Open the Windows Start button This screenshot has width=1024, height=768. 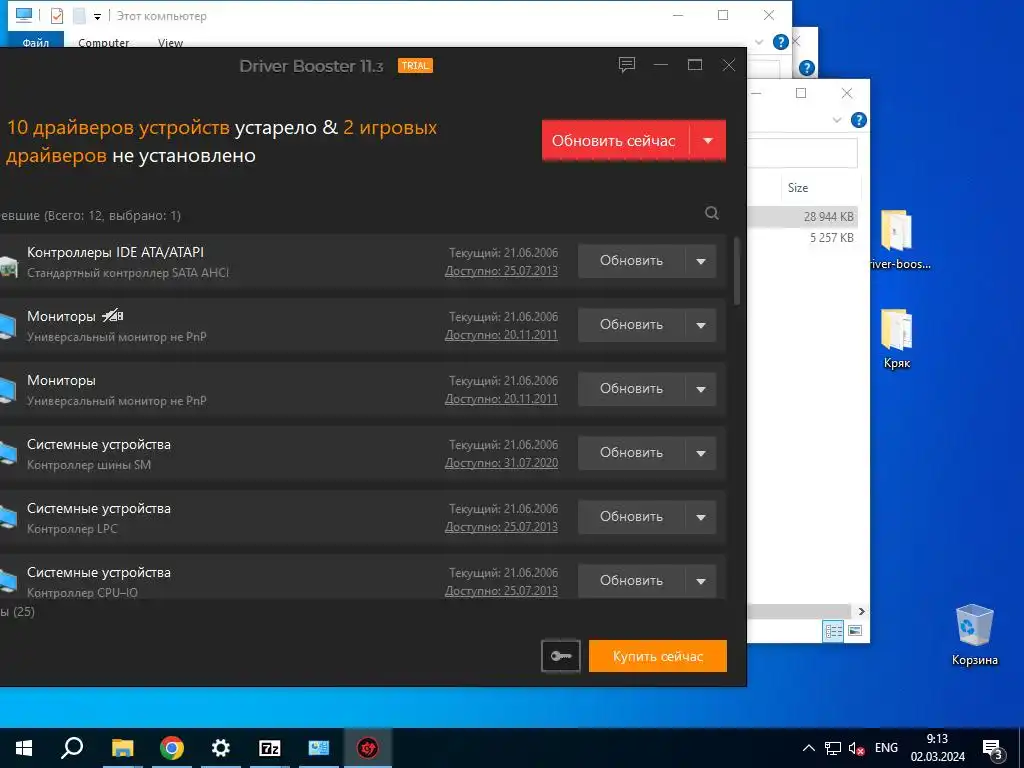point(24,748)
